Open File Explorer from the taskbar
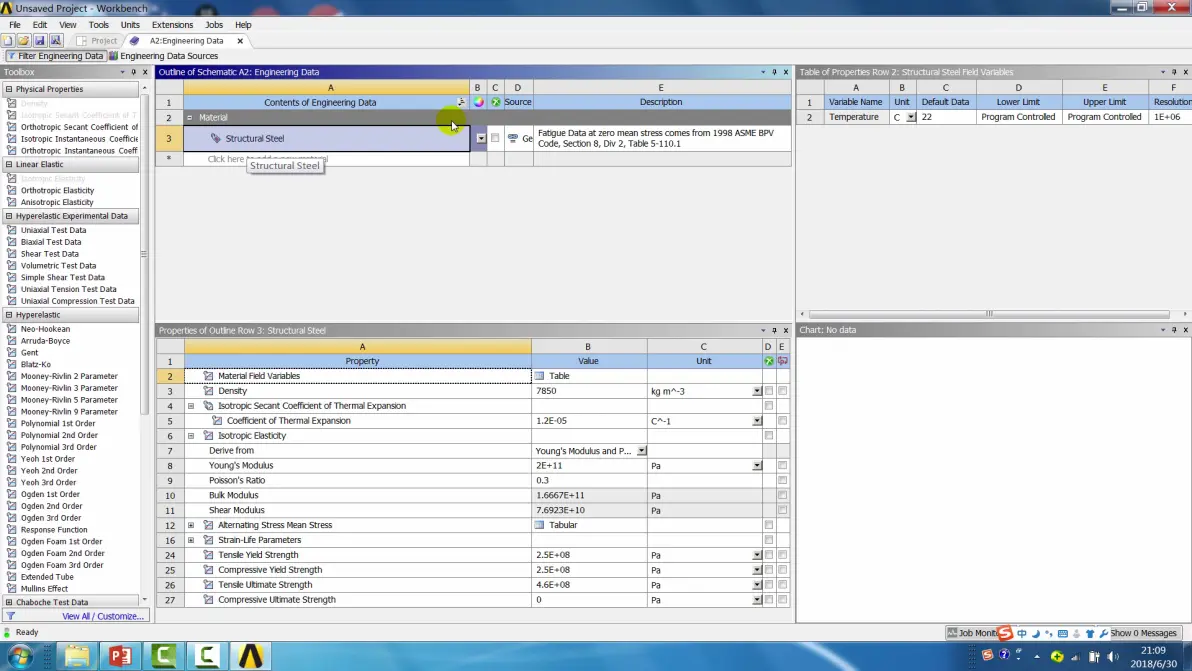This screenshot has height=671, width=1192. [77, 655]
